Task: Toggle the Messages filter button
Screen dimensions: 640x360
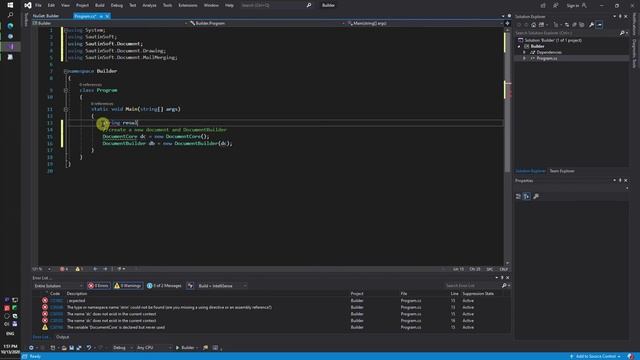Action: pos(164,286)
